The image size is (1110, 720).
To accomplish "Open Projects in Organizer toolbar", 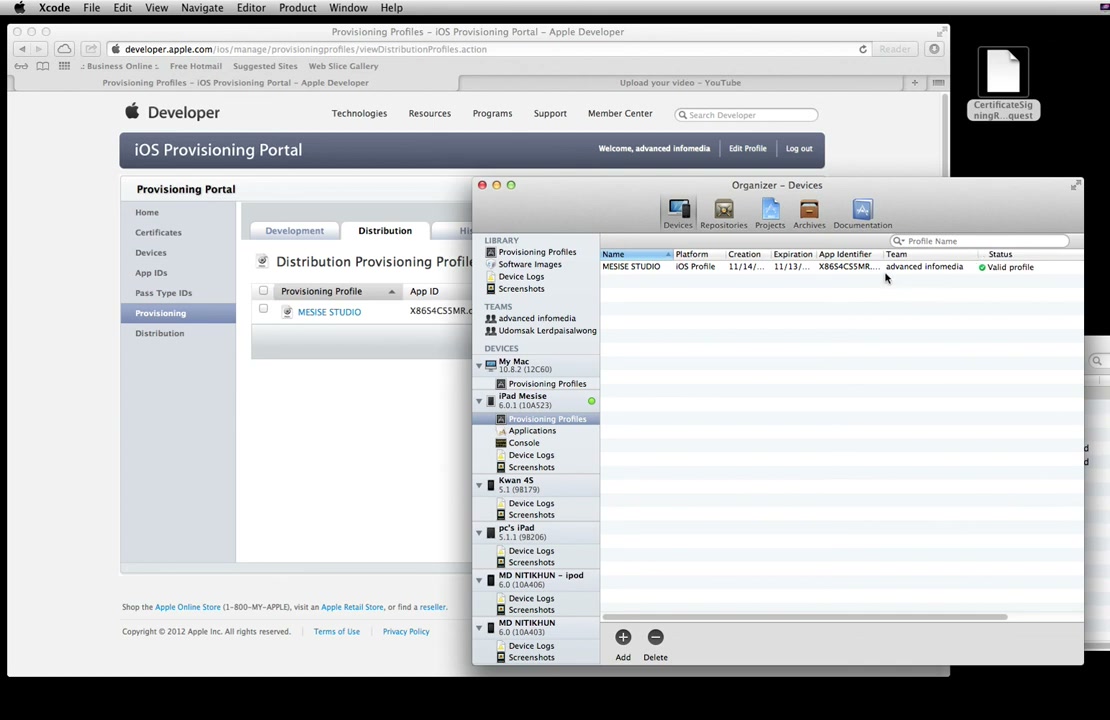I will click(x=769, y=213).
